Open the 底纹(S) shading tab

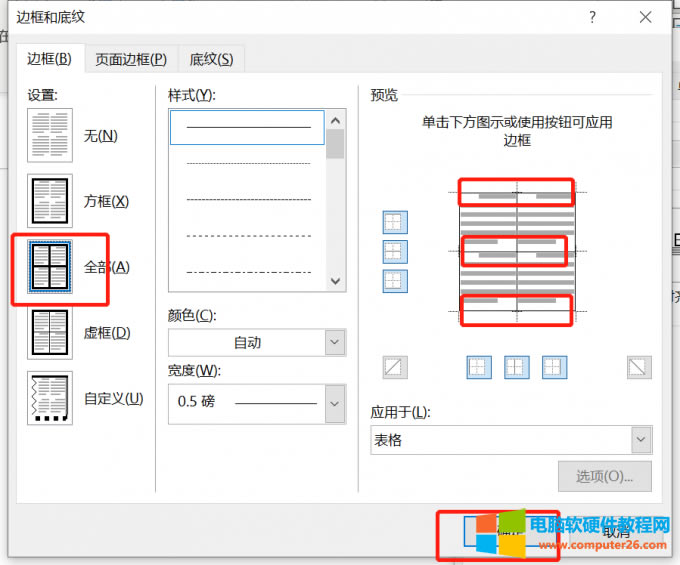pyautogui.click(x=211, y=59)
